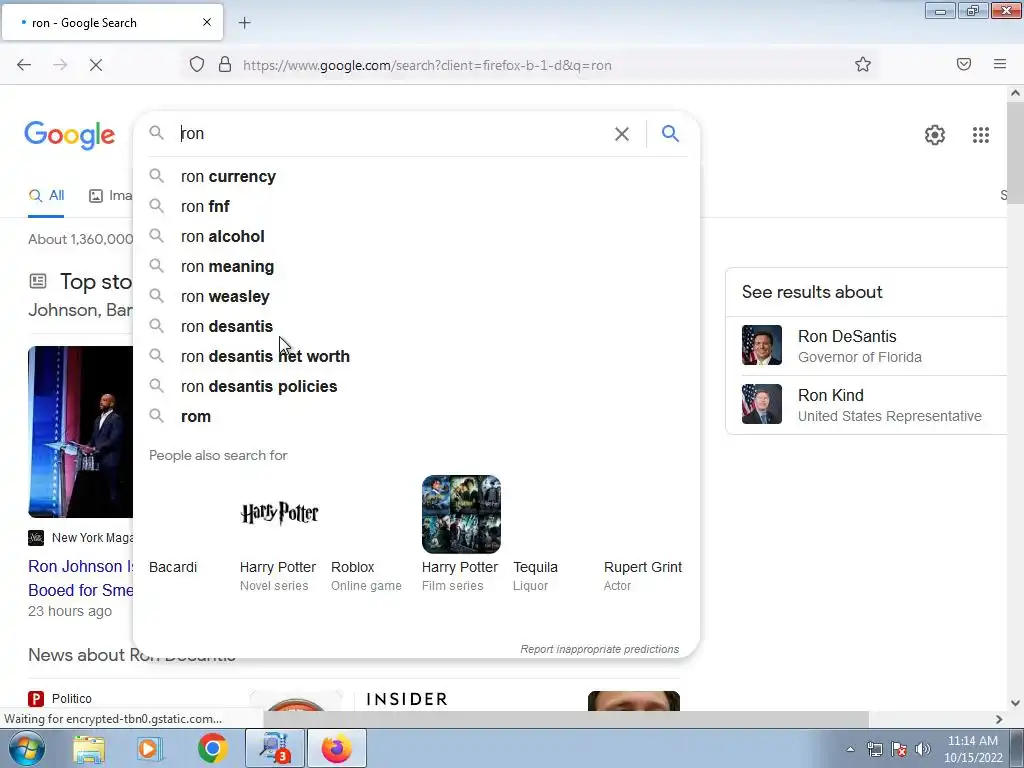Select the rom suggestion
The height and width of the screenshot is (768, 1024).
(417, 417)
